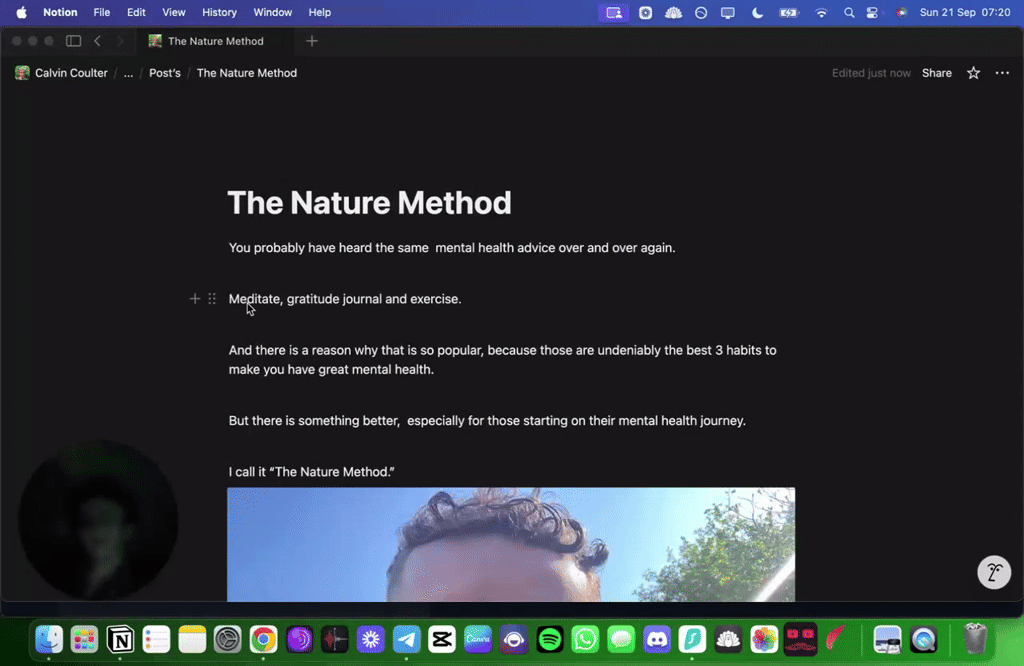
Task: Expand the collapsed breadcrumb ellipsis
Action: tap(128, 73)
